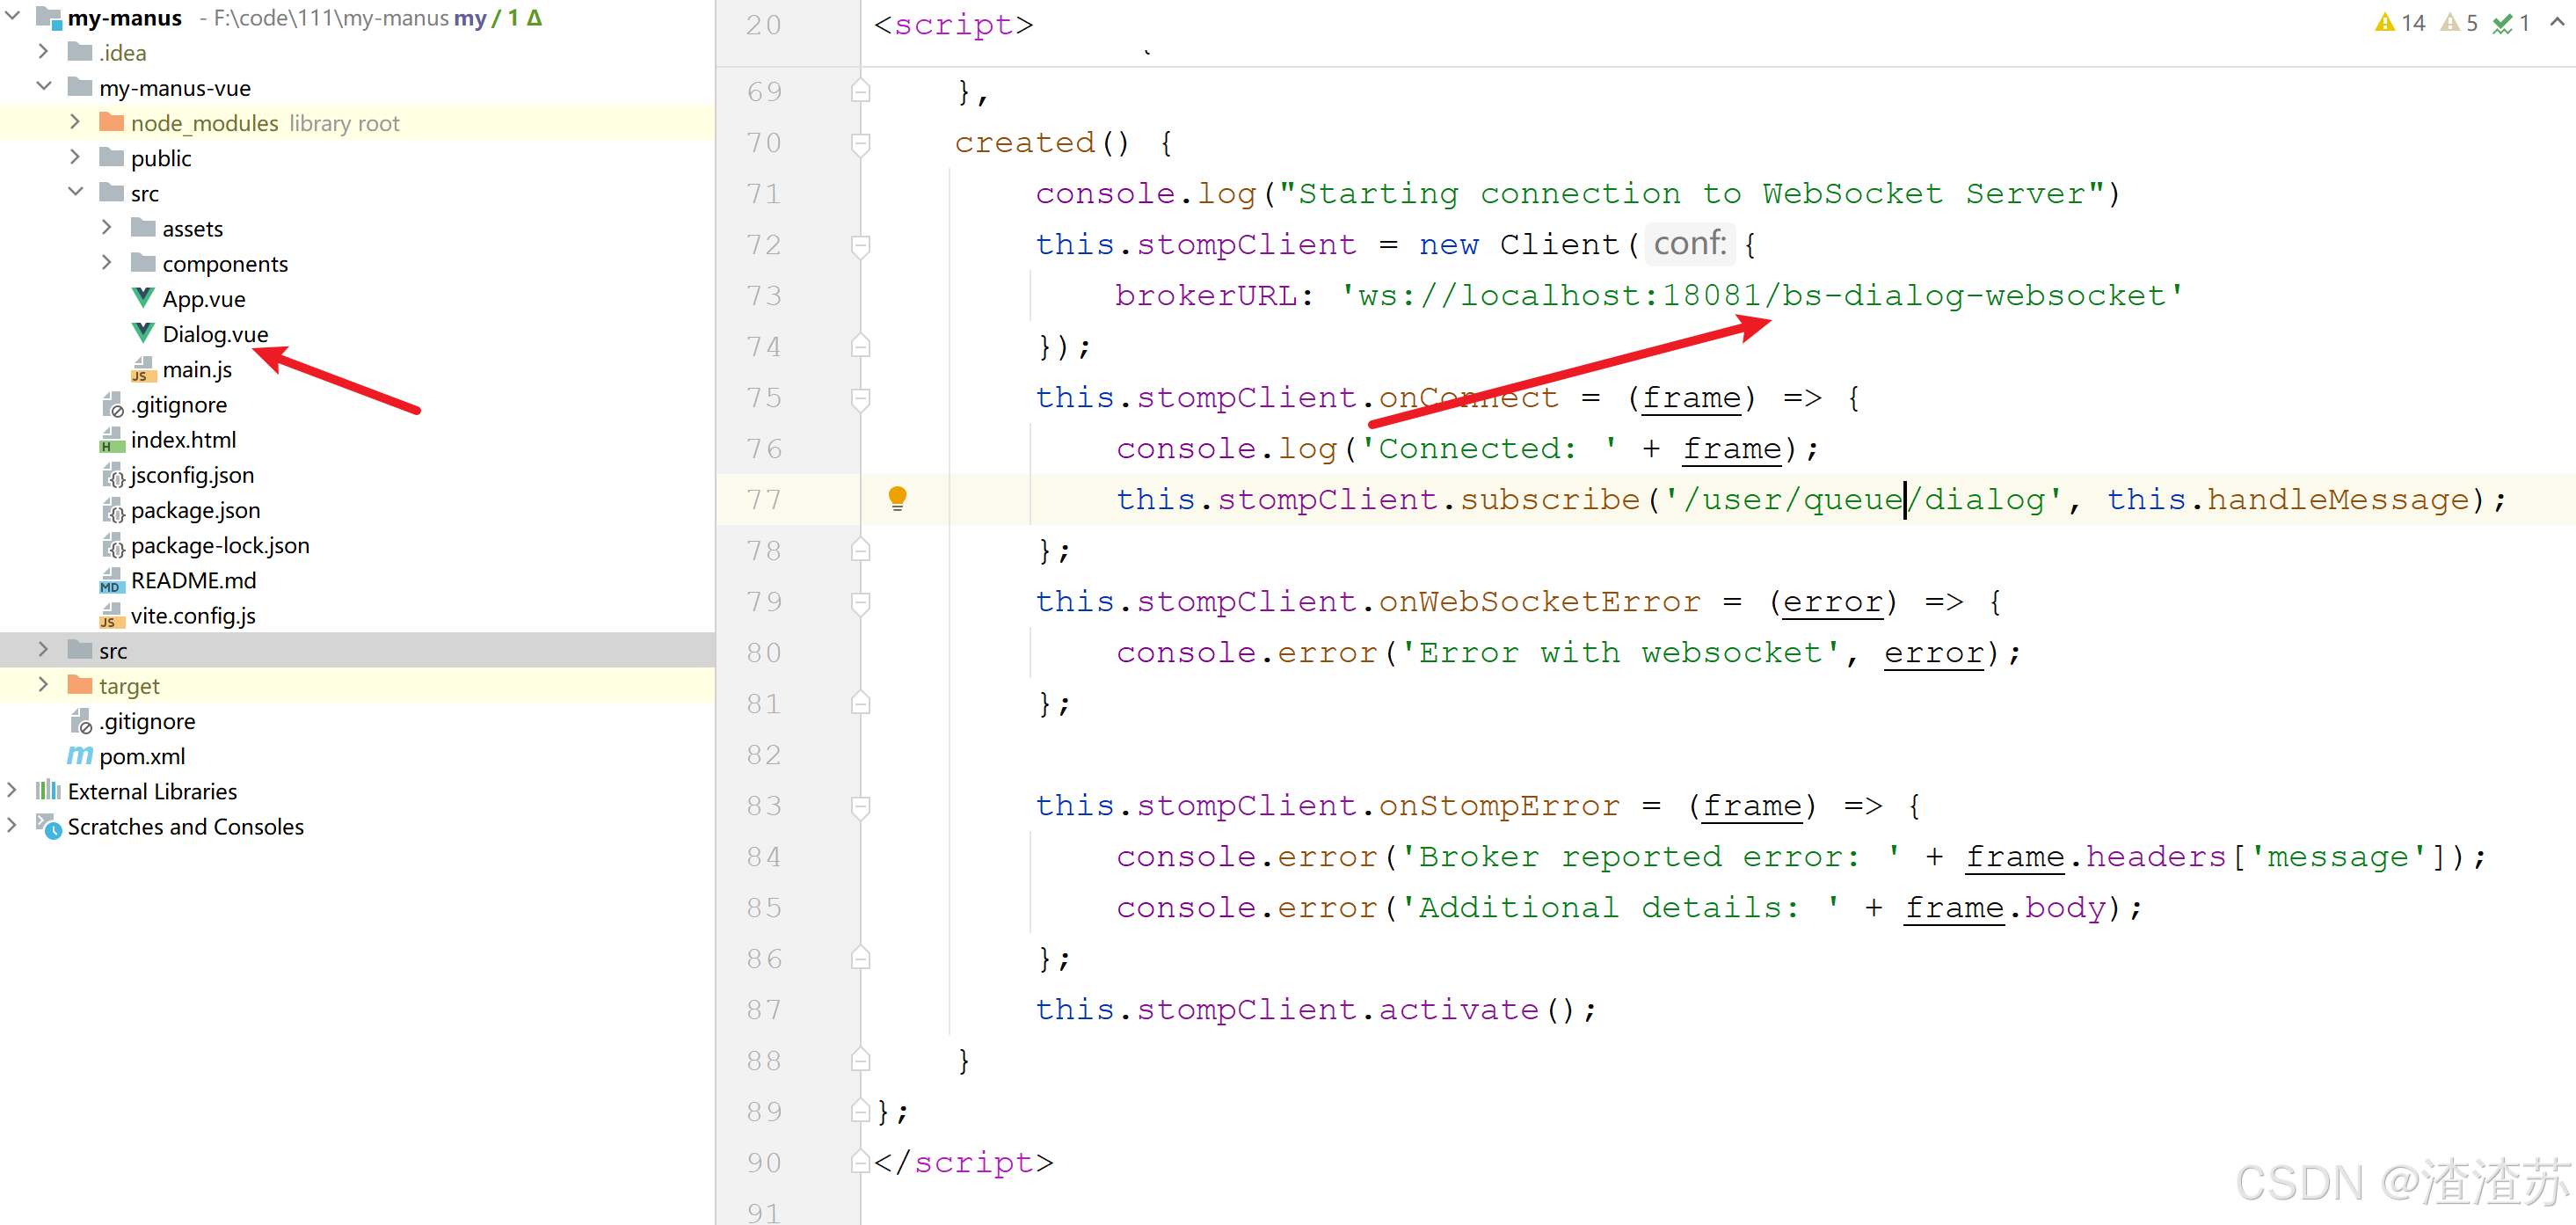Click the file icon of package-lock.json
2576x1225 pixels.
pos(112,545)
